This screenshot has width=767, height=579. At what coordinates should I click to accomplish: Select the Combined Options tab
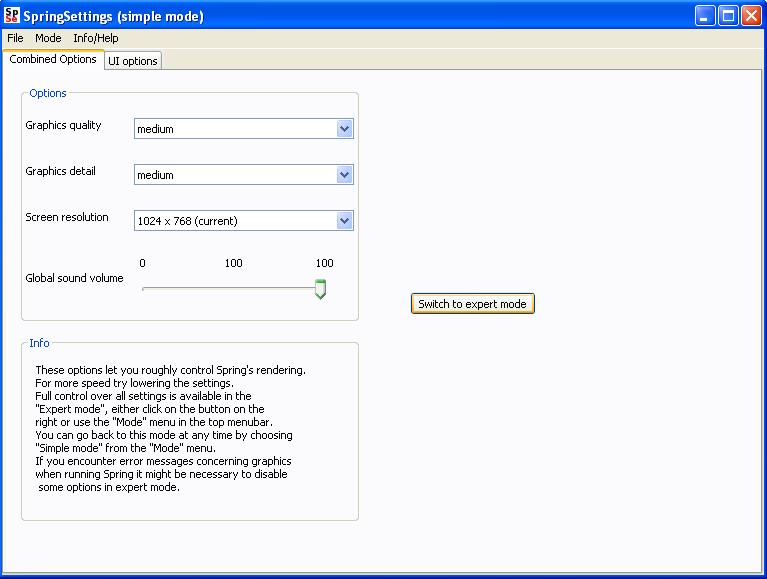(x=53, y=59)
